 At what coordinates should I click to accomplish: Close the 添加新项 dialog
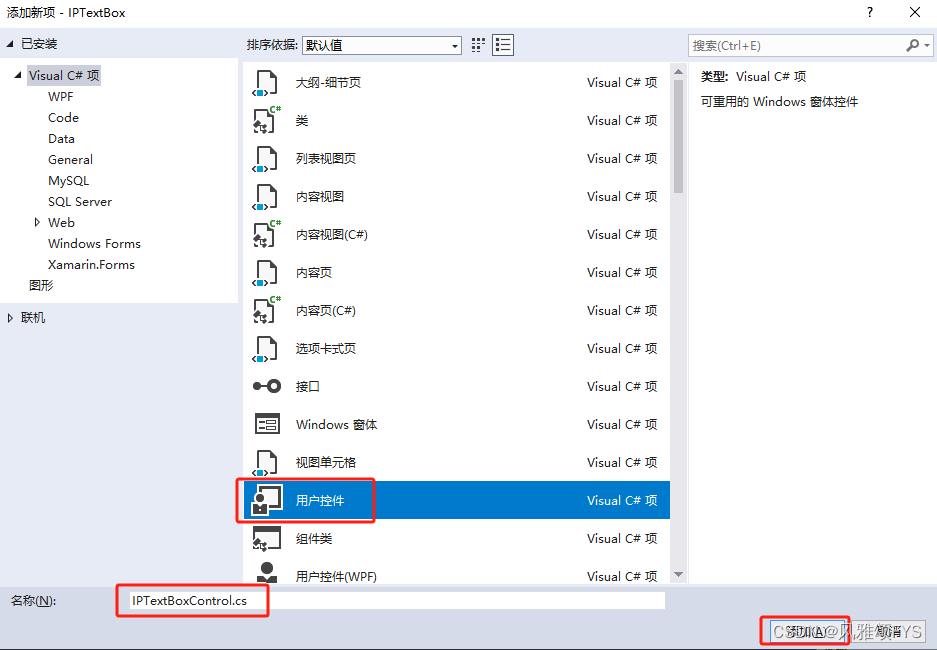pos(915,13)
